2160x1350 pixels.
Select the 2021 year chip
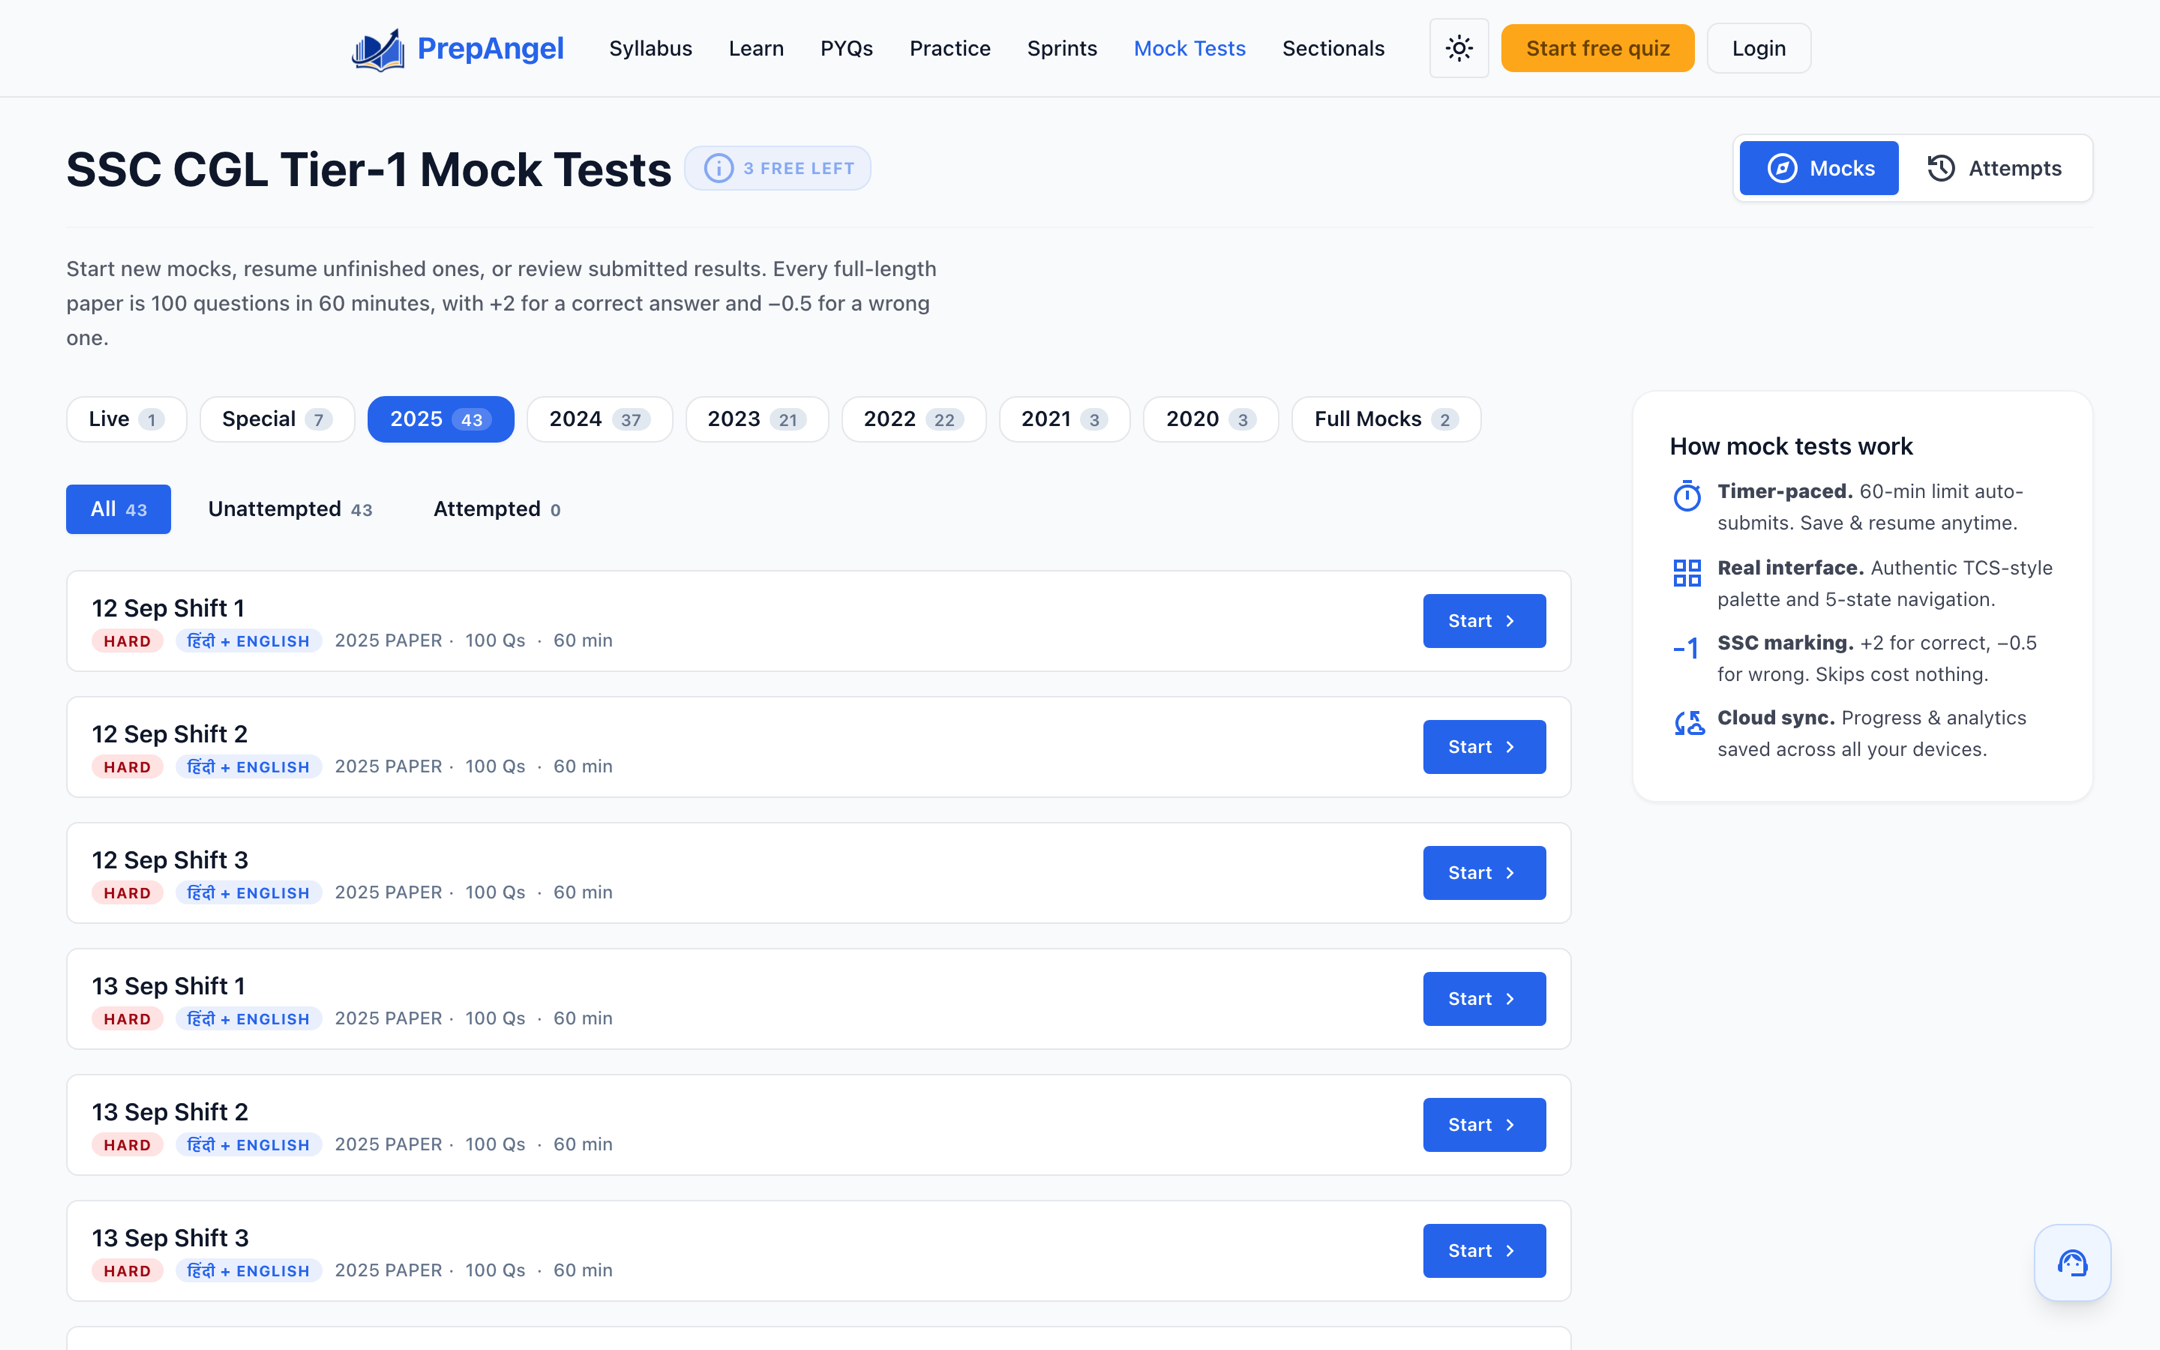pos(1064,419)
